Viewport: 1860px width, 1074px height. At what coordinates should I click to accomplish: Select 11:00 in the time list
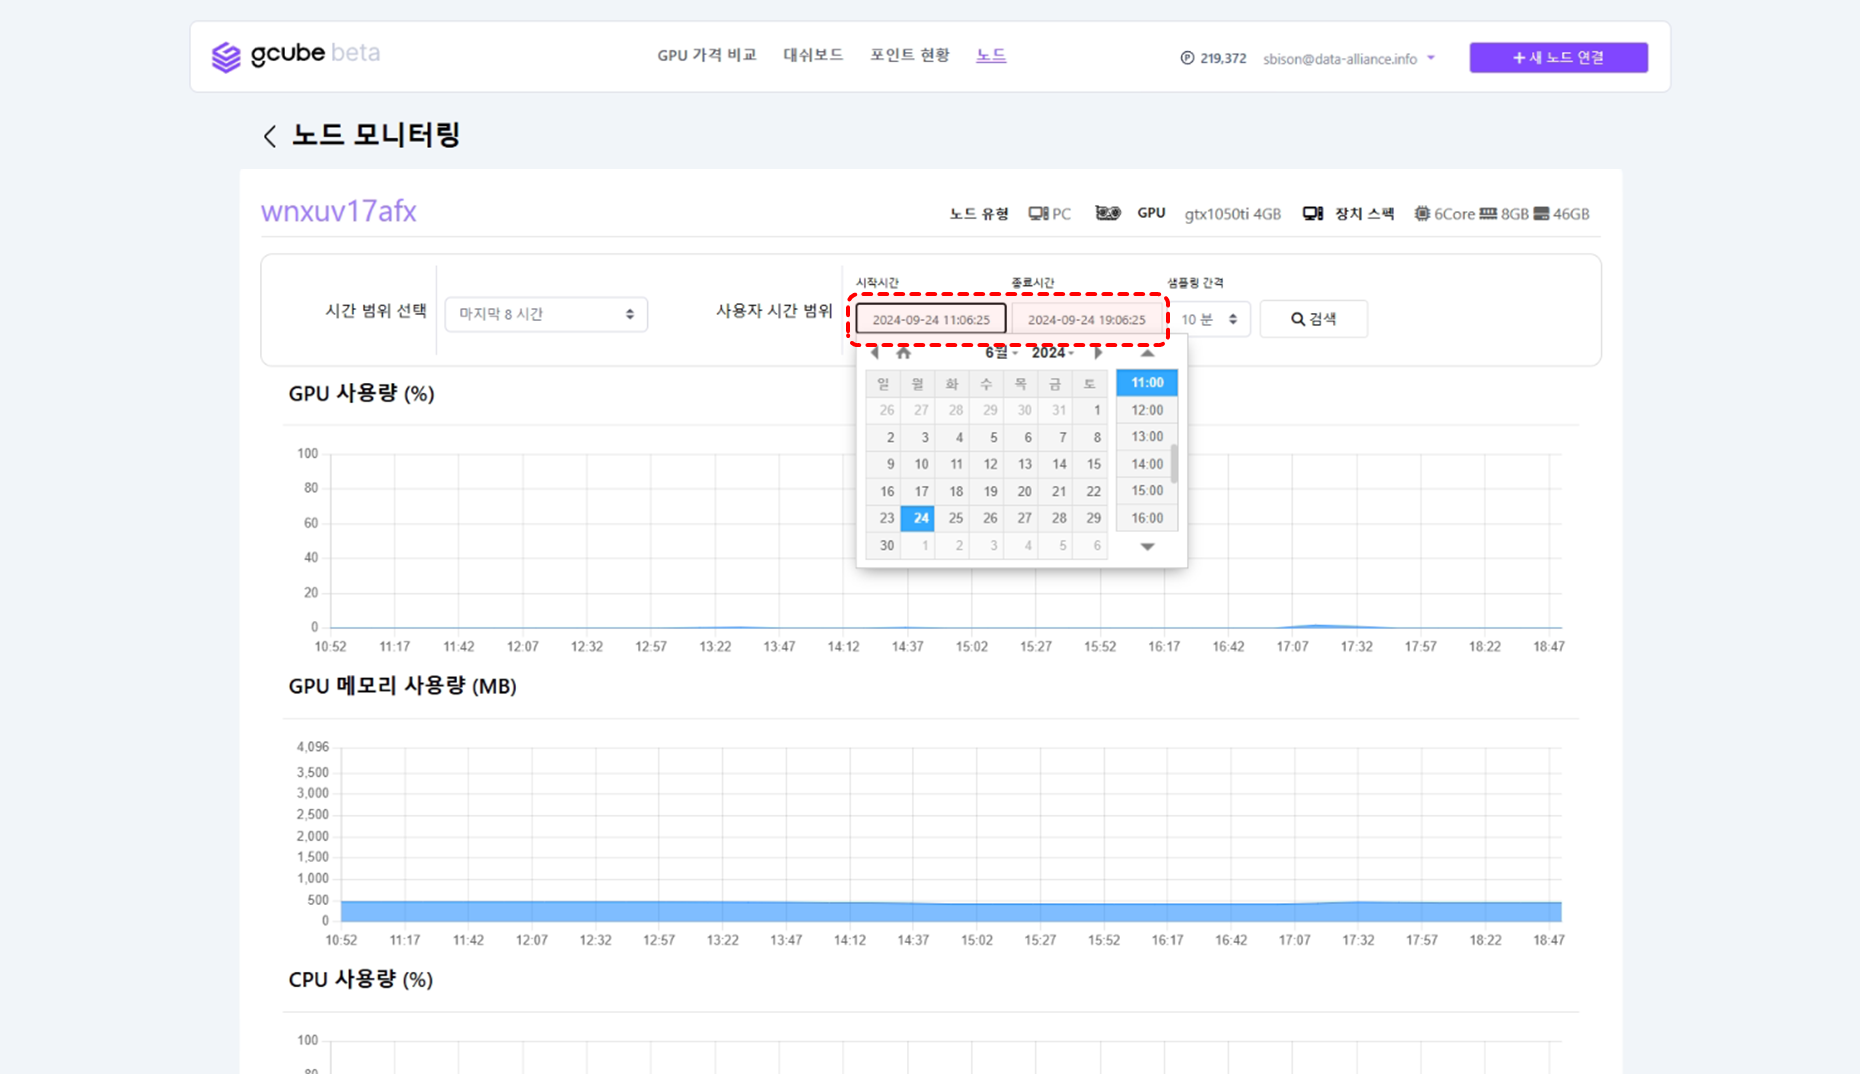[x=1147, y=383]
